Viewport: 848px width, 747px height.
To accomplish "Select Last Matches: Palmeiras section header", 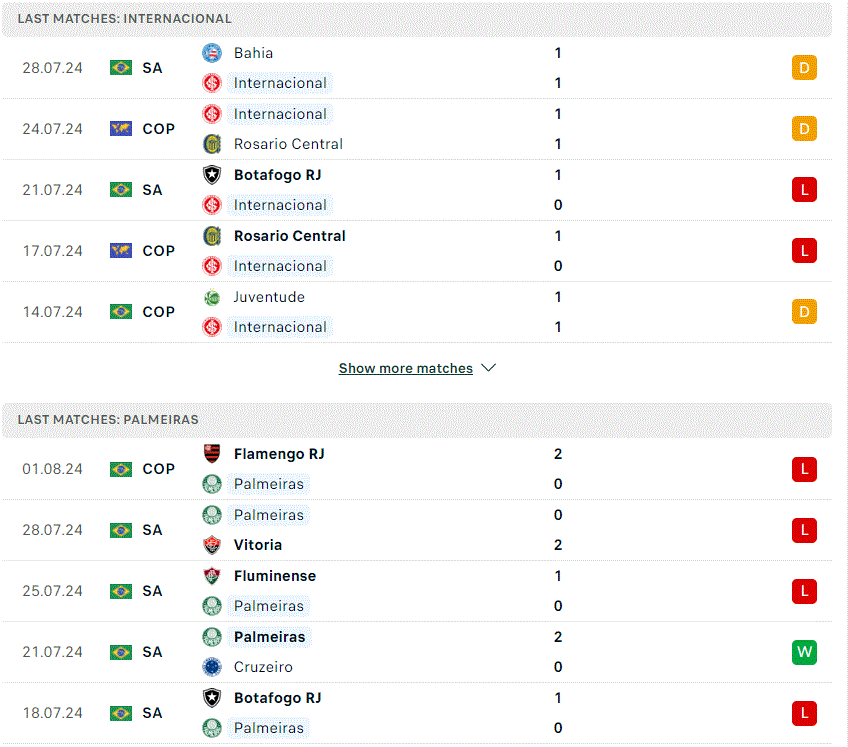I will (x=416, y=420).
